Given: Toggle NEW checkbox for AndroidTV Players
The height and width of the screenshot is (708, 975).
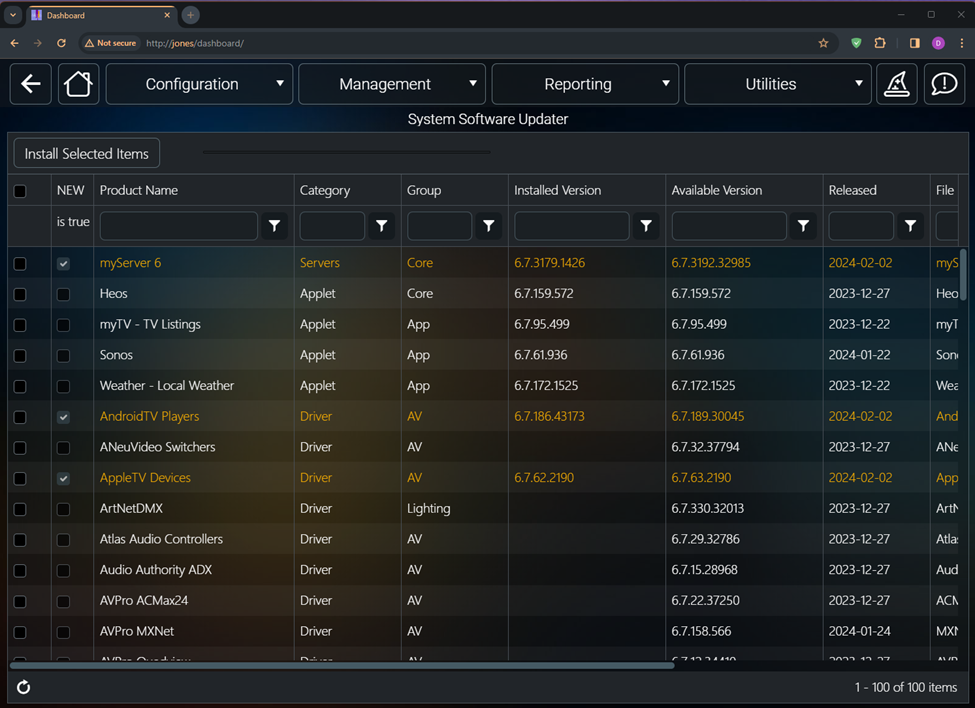Looking at the screenshot, I should click(x=63, y=417).
